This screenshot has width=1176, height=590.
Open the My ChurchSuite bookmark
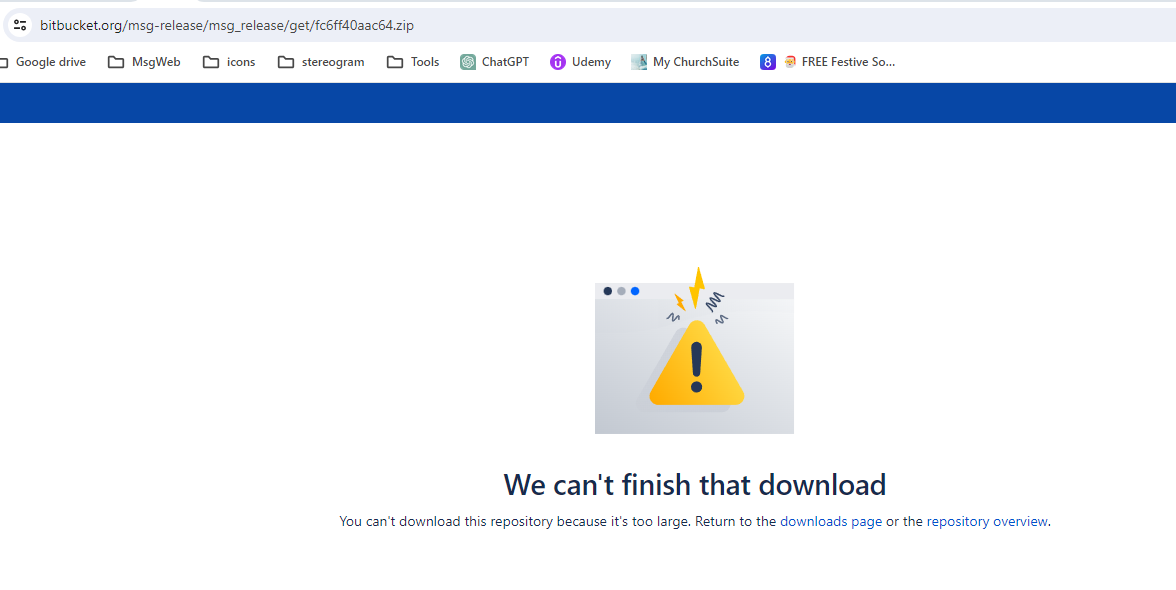(685, 62)
